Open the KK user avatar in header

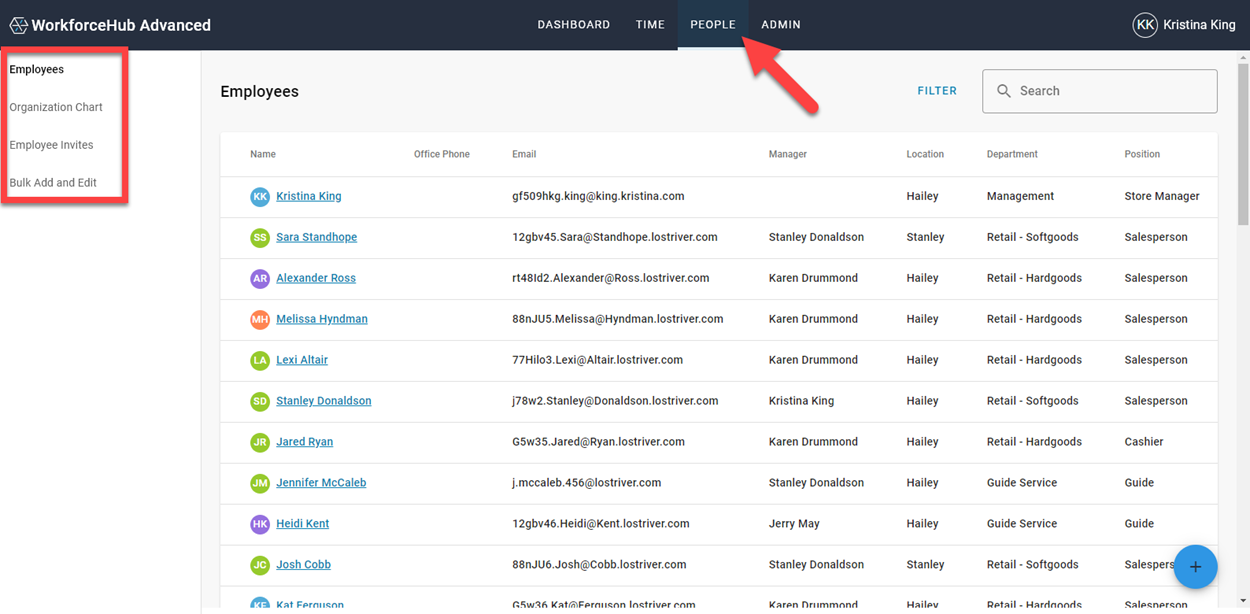coord(1145,25)
